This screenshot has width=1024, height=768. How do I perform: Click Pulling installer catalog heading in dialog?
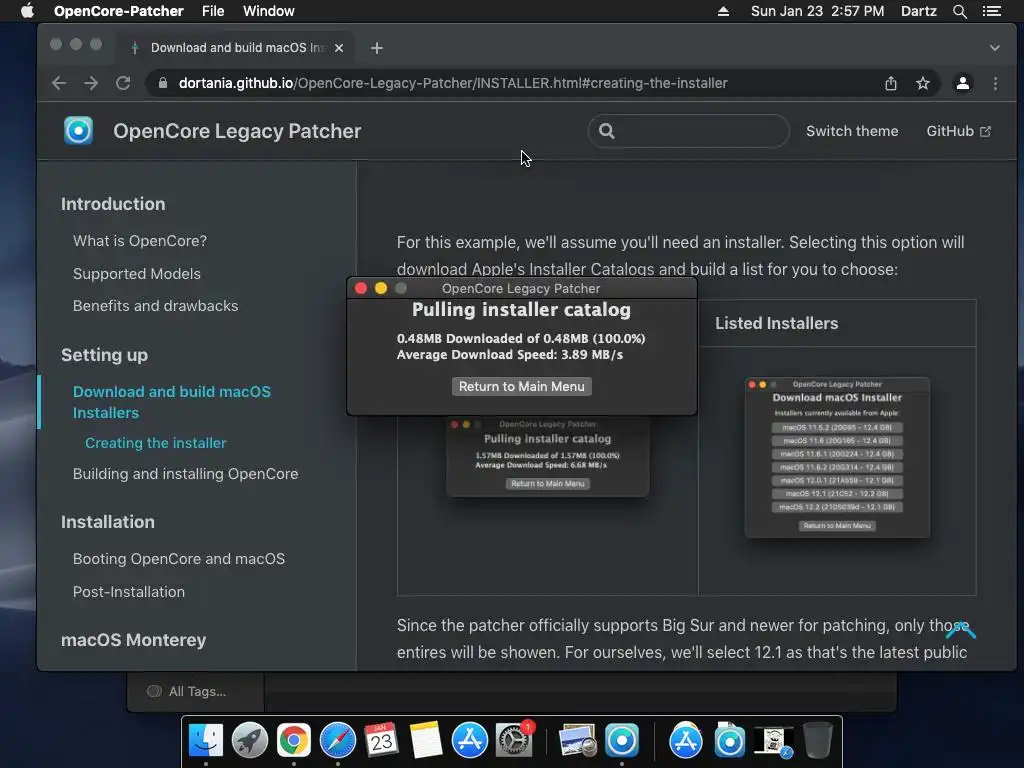pos(521,310)
